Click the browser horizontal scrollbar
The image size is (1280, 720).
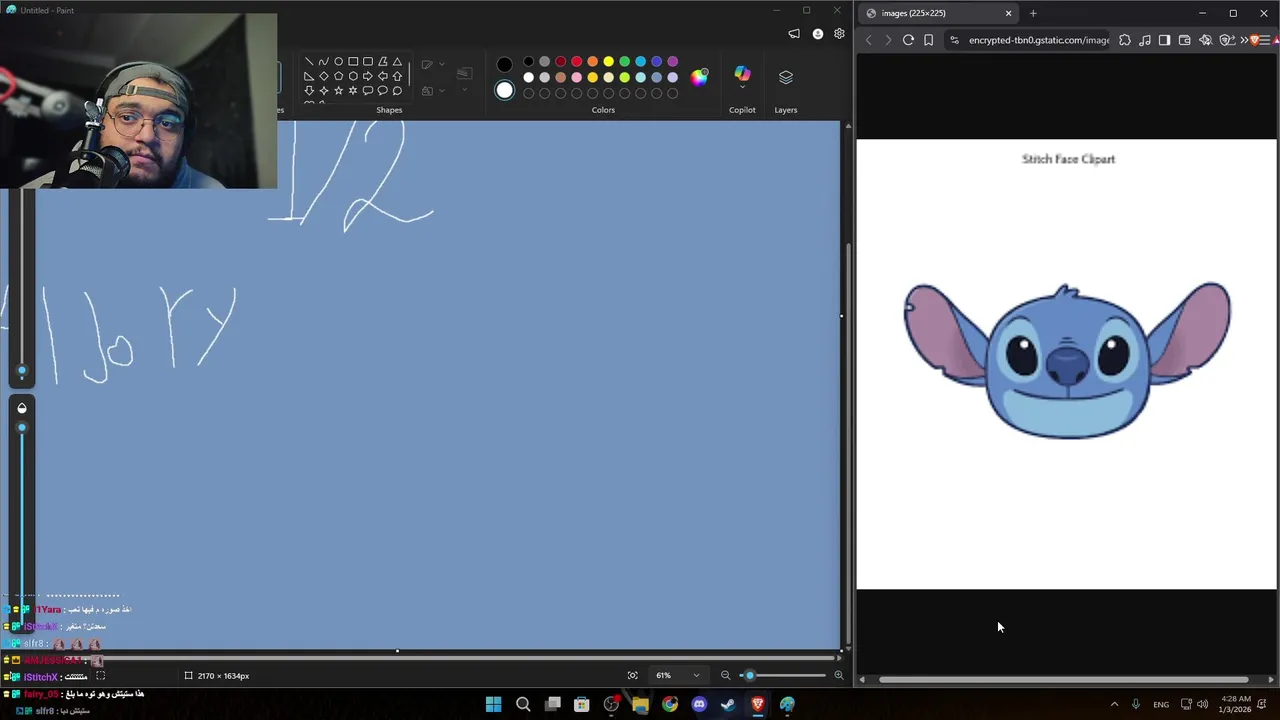coord(1063,680)
